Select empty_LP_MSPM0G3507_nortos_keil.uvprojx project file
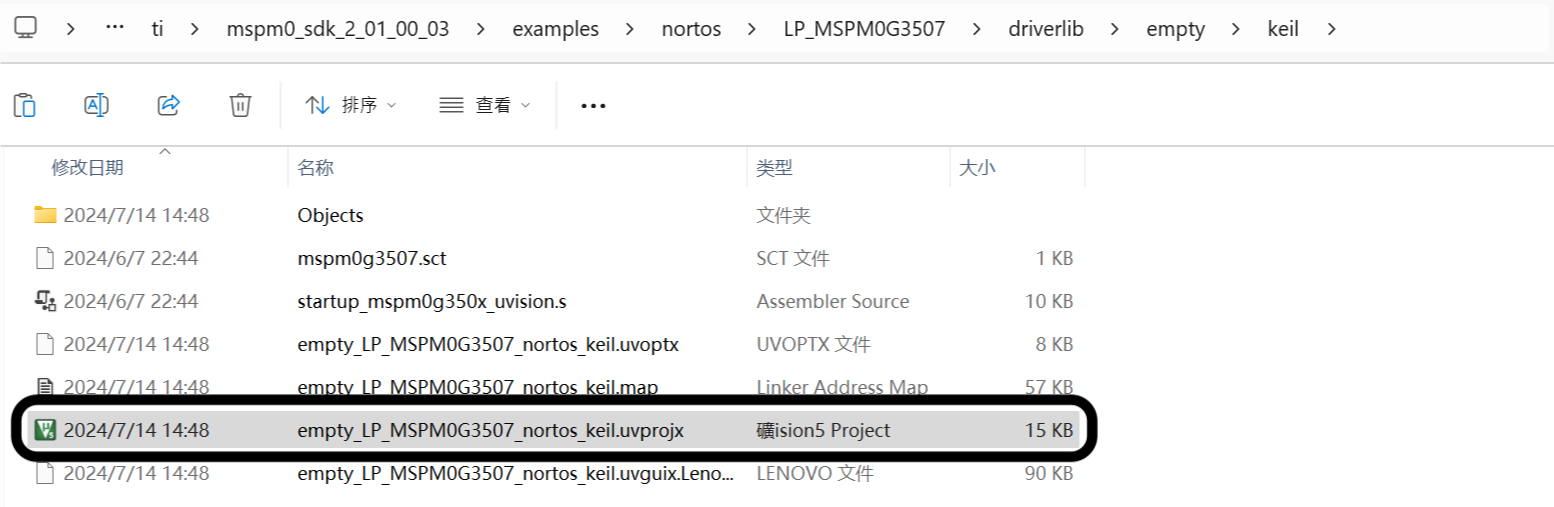This screenshot has height=507, width=1554. 491,431
